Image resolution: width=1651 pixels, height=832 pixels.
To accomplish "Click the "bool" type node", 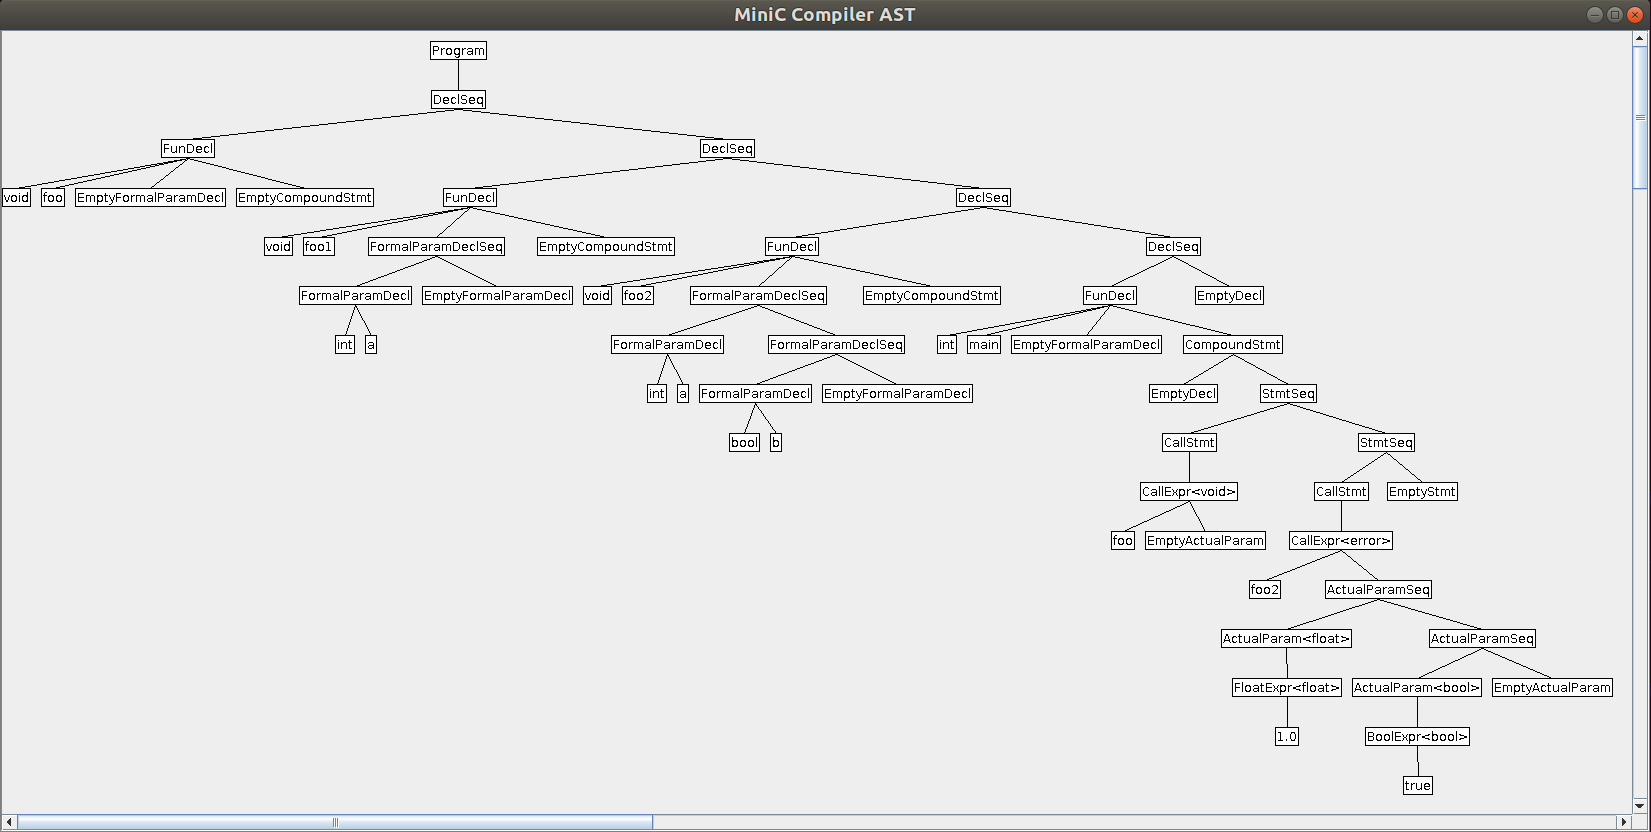I will 744,443.
